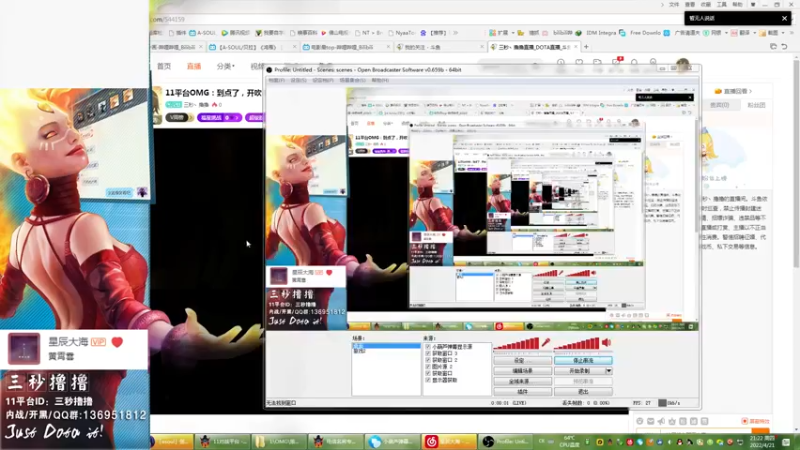800x450 pixels.
Task: Expand the 分类 dropdown in the bilibili nav
Action: click(x=225, y=66)
